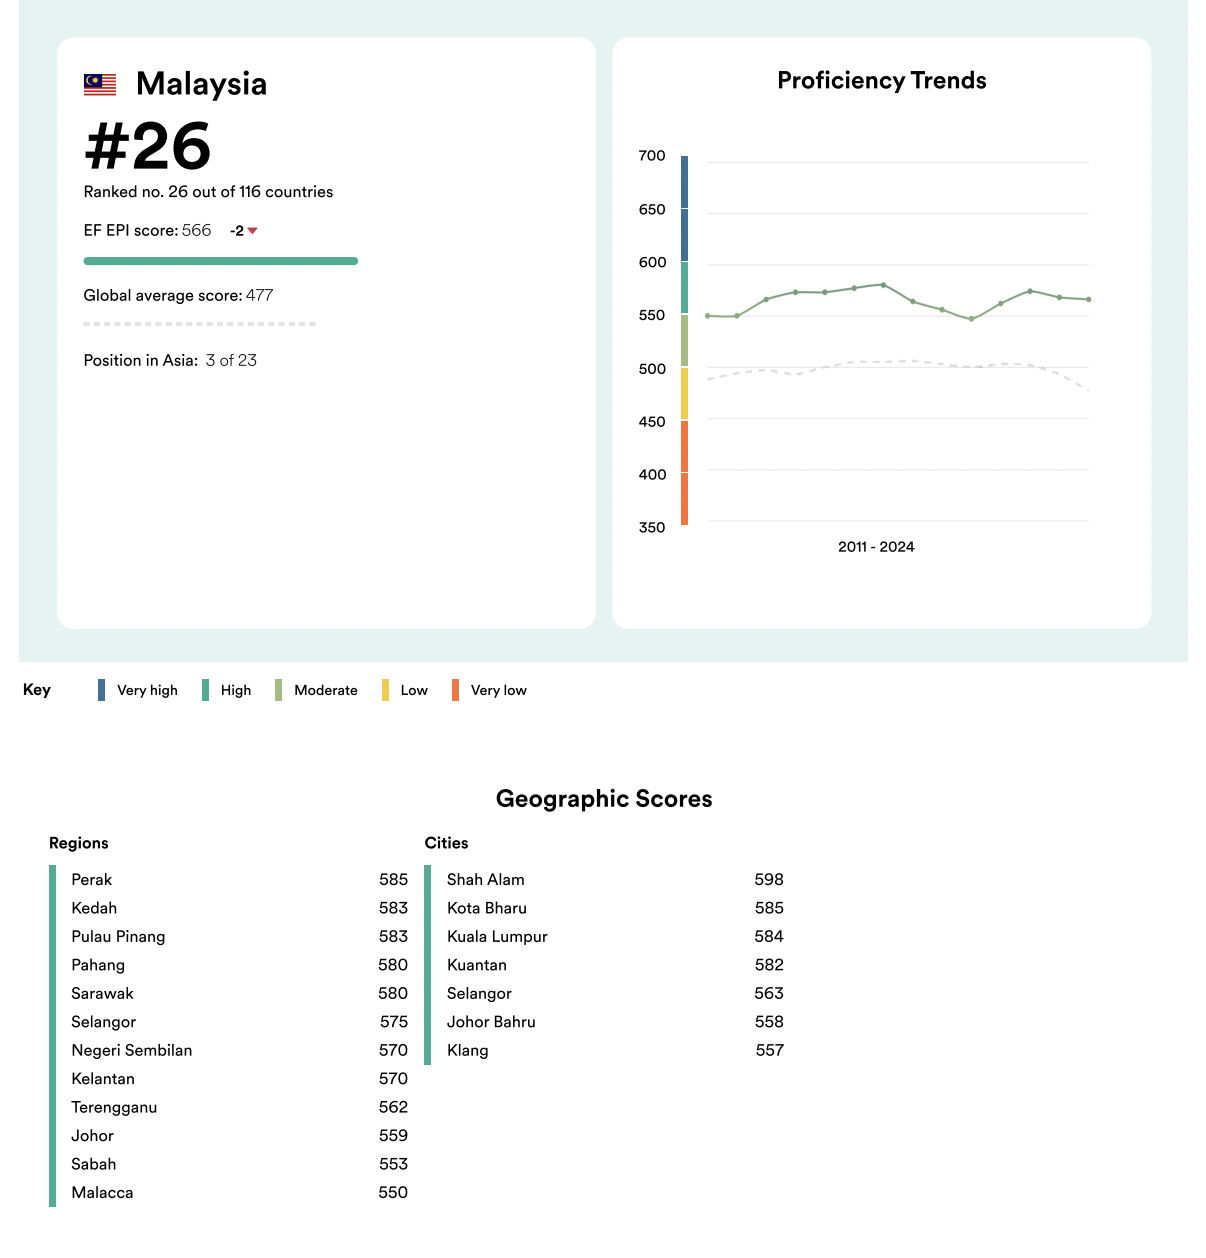
Task: Click the Kuala Lumpur city row
Action: 497,937
